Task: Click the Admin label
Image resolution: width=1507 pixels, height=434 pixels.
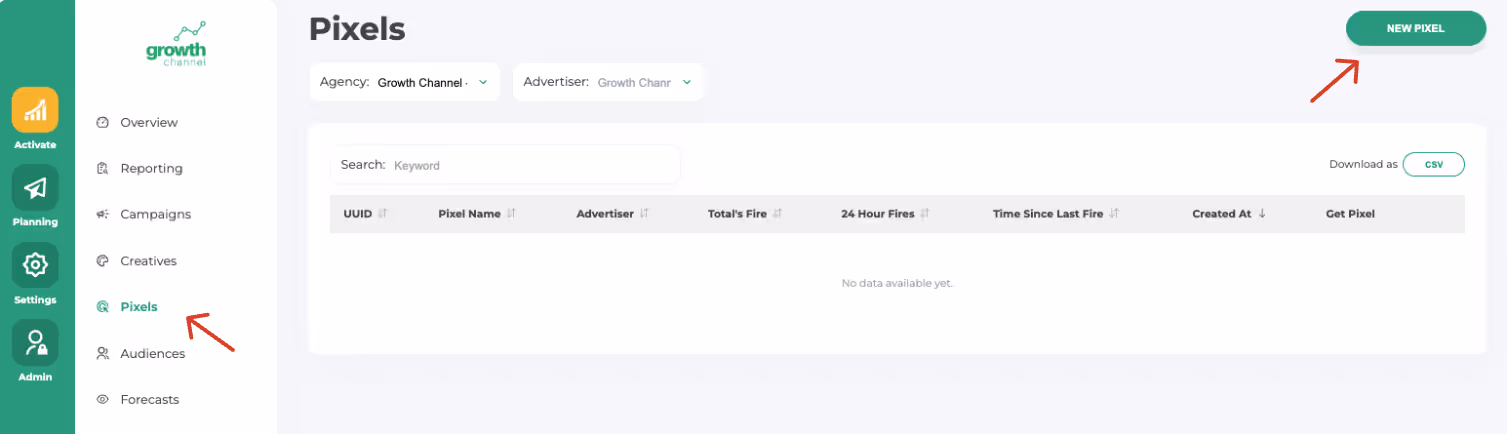Action: tap(35, 377)
